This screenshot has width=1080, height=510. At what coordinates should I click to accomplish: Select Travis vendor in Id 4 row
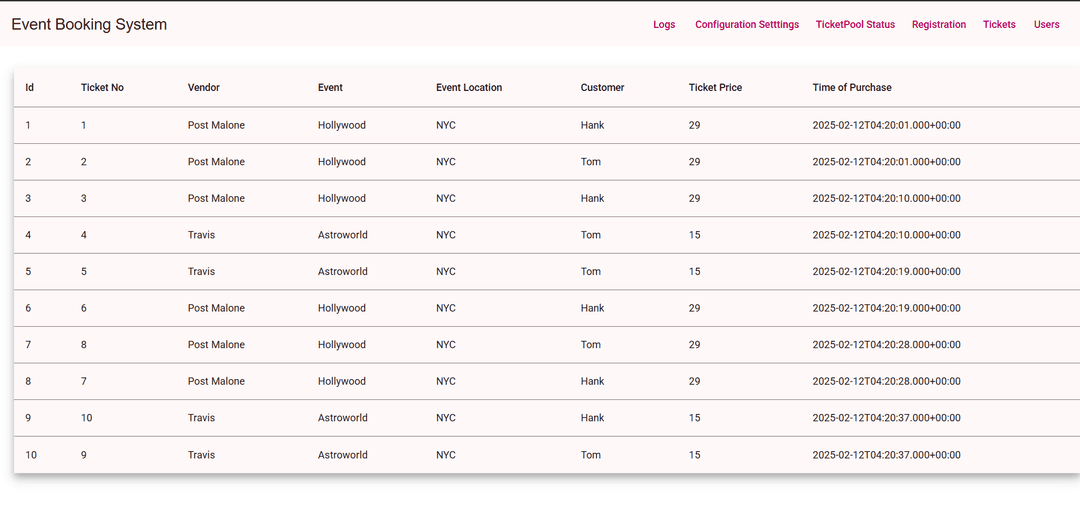click(x=201, y=235)
